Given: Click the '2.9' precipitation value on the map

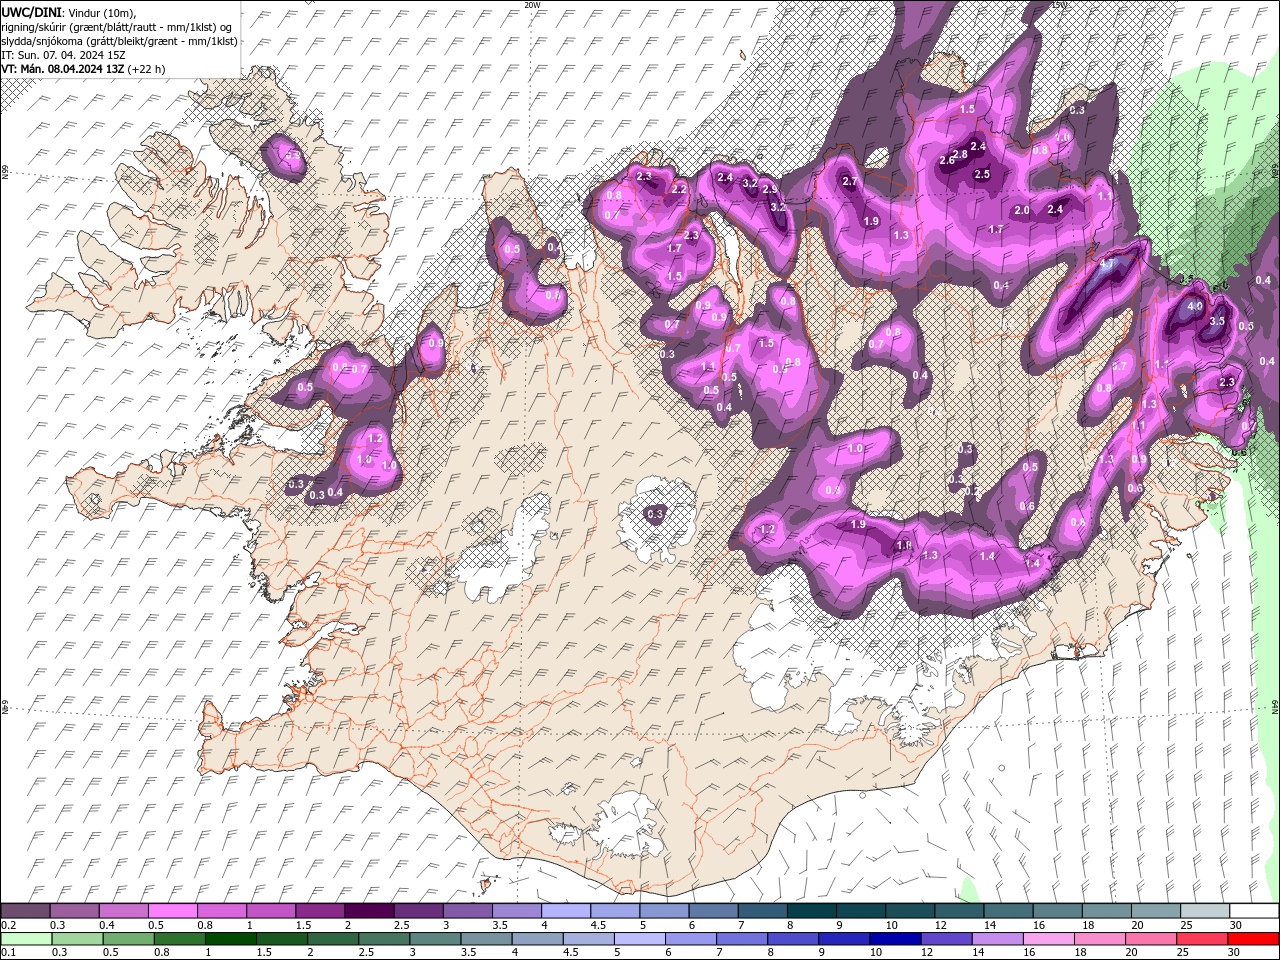Looking at the screenshot, I should [770, 189].
